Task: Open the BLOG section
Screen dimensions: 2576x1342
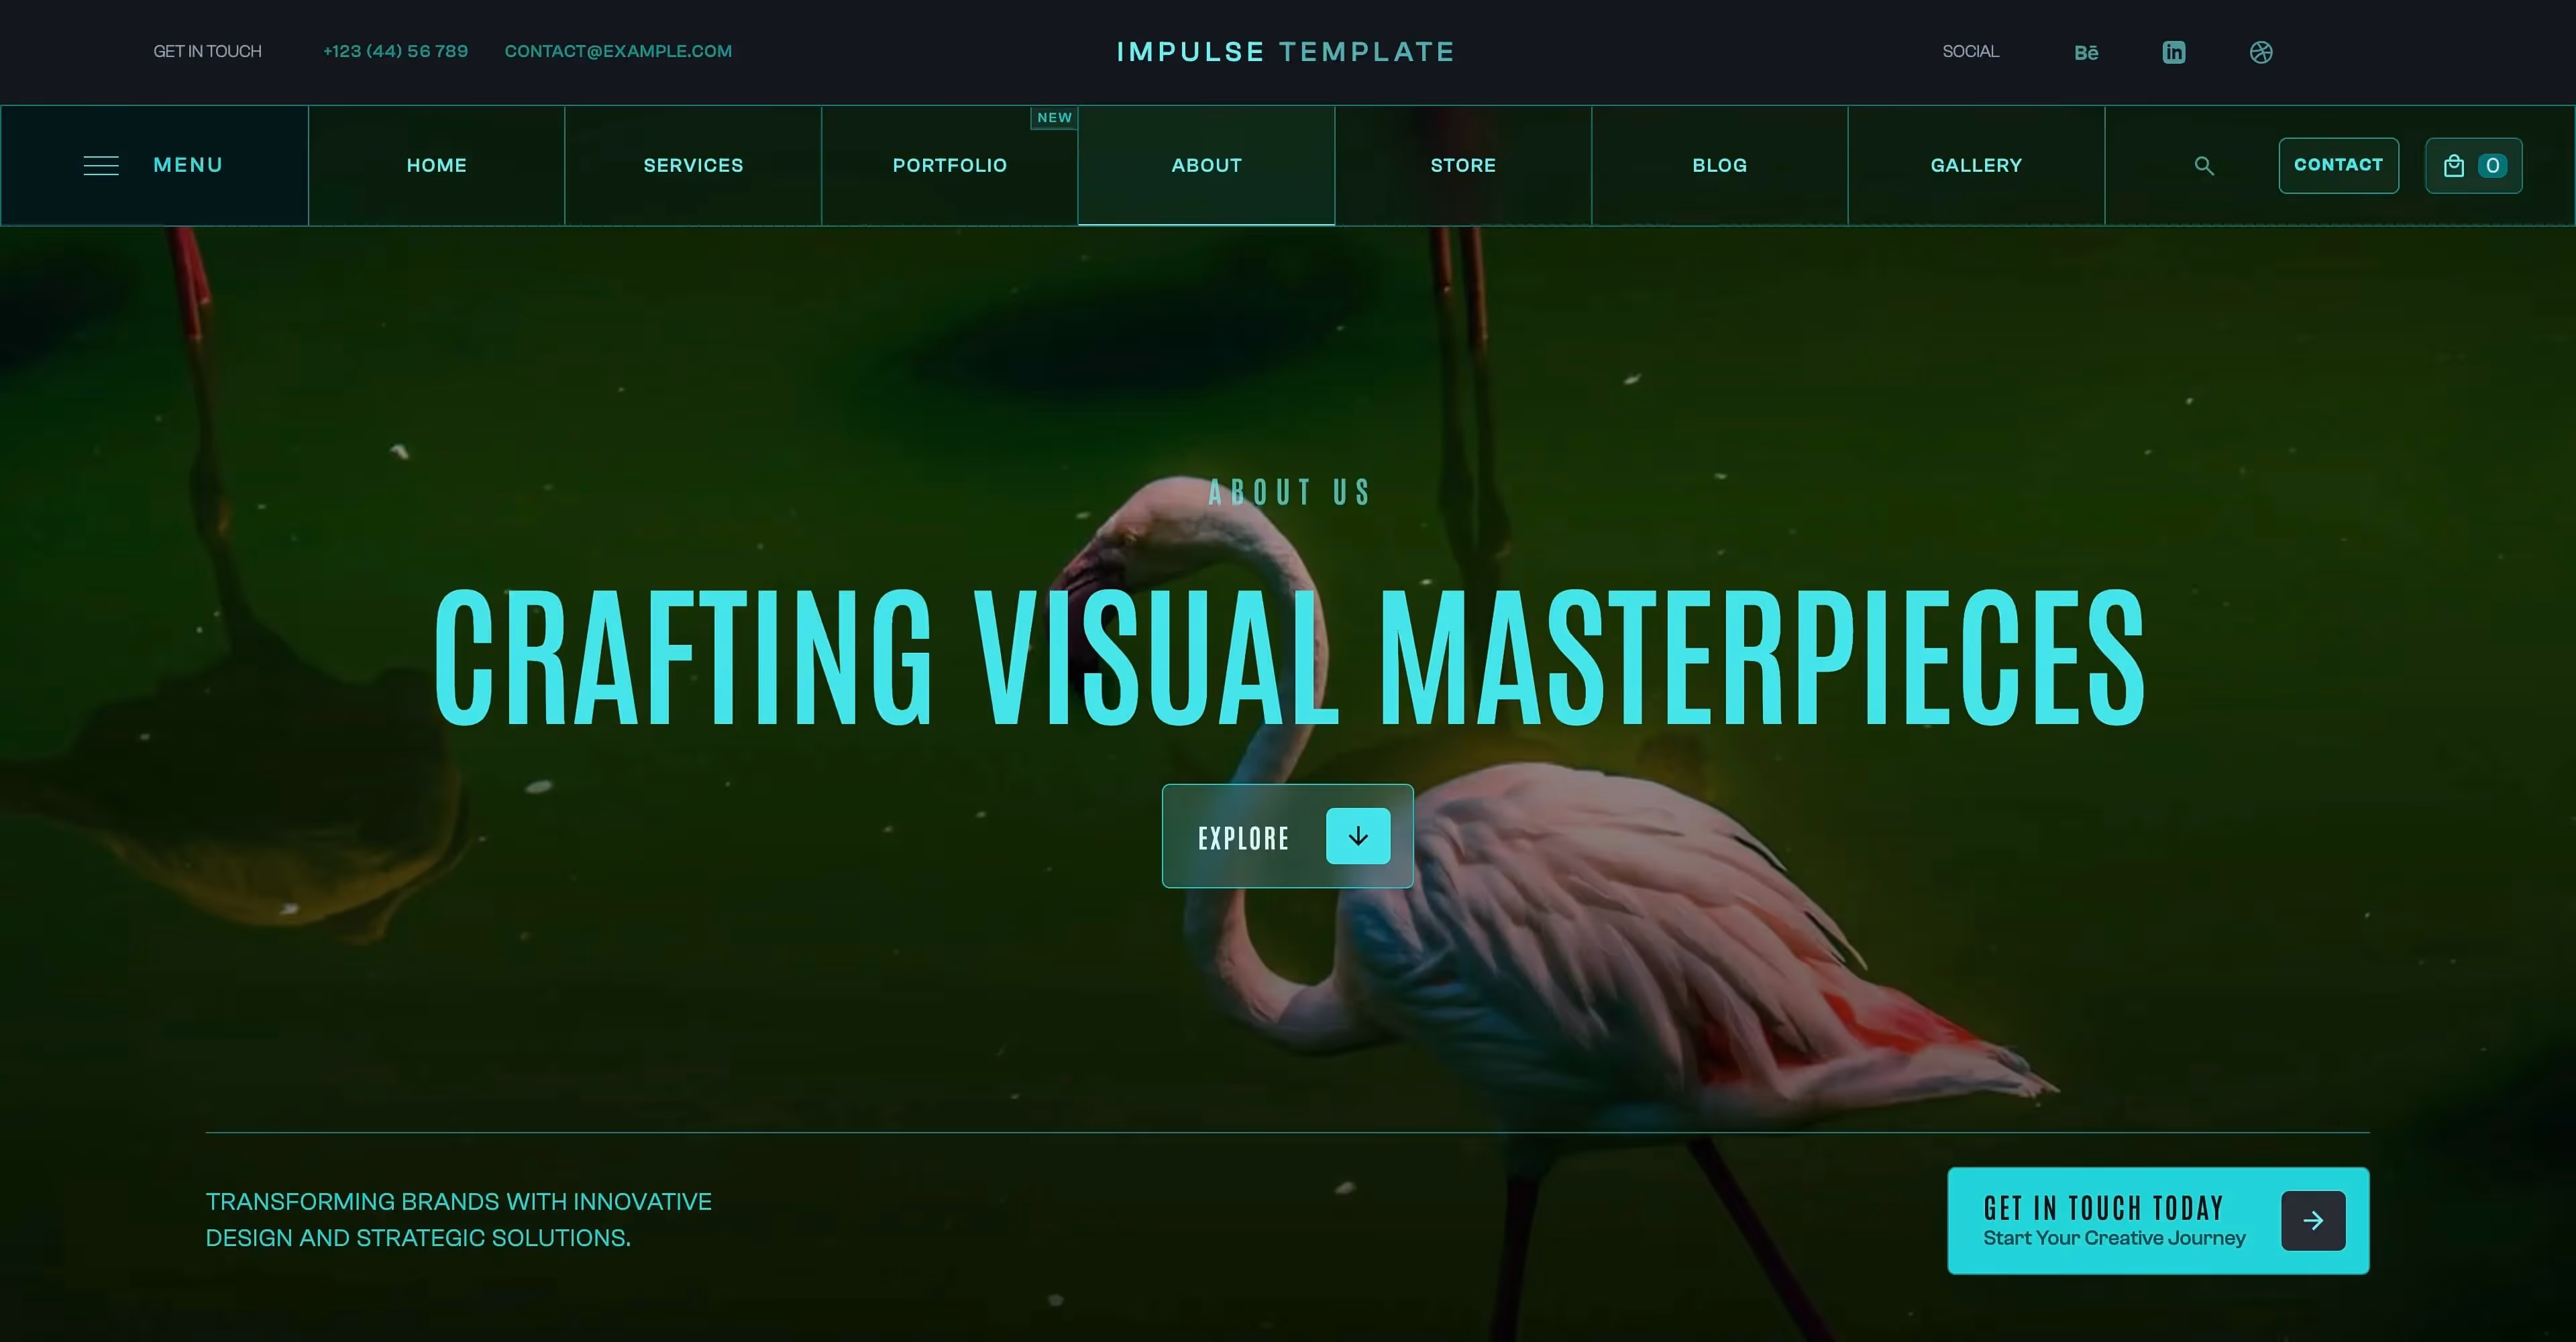Action: (x=1719, y=165)
